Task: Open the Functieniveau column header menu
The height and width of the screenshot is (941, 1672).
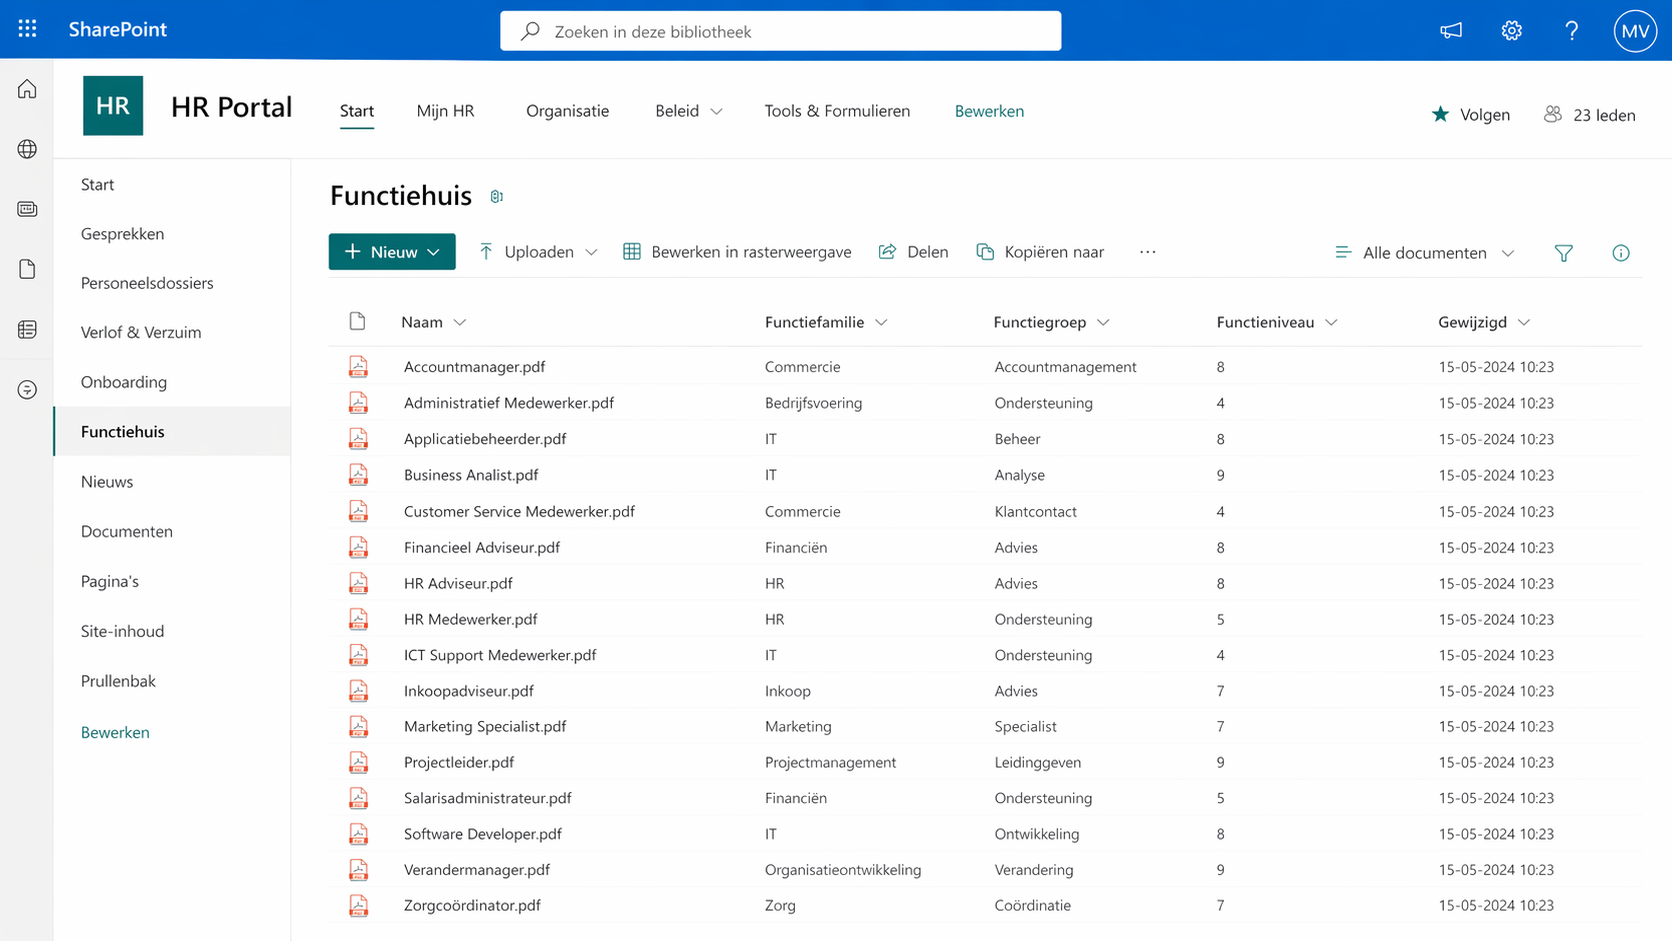Action: 1276,322
